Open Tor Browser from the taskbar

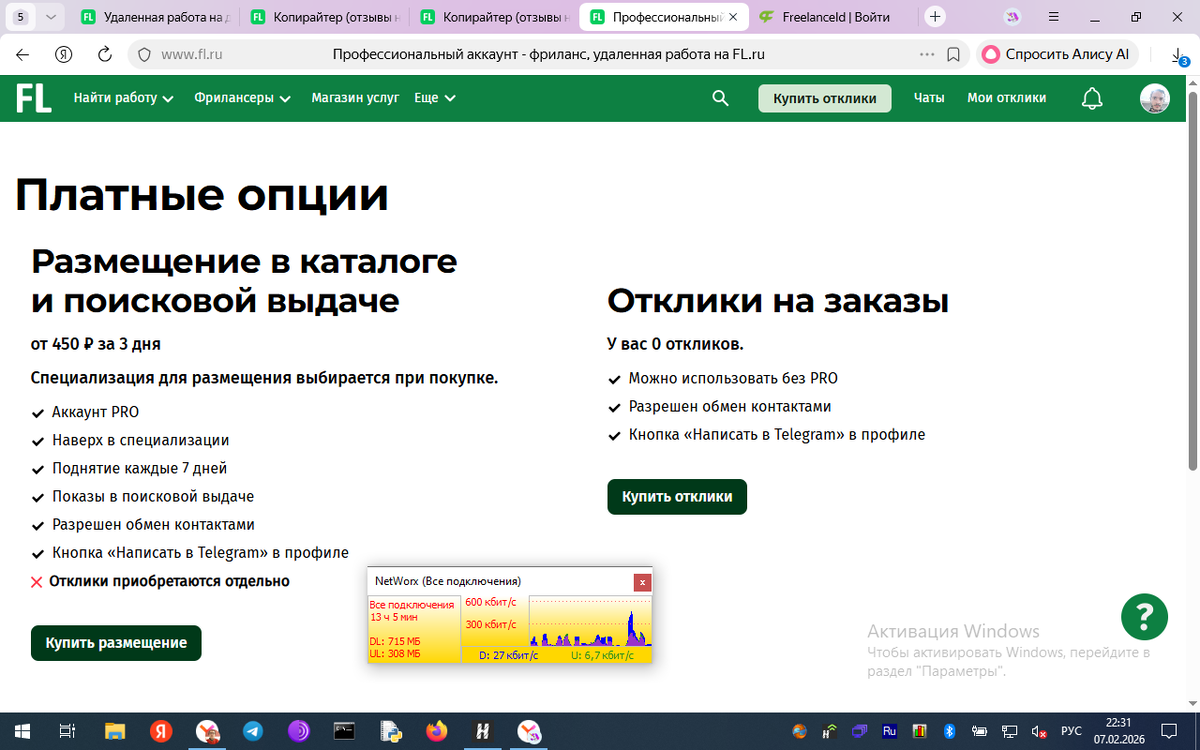(x=299, y=731)
